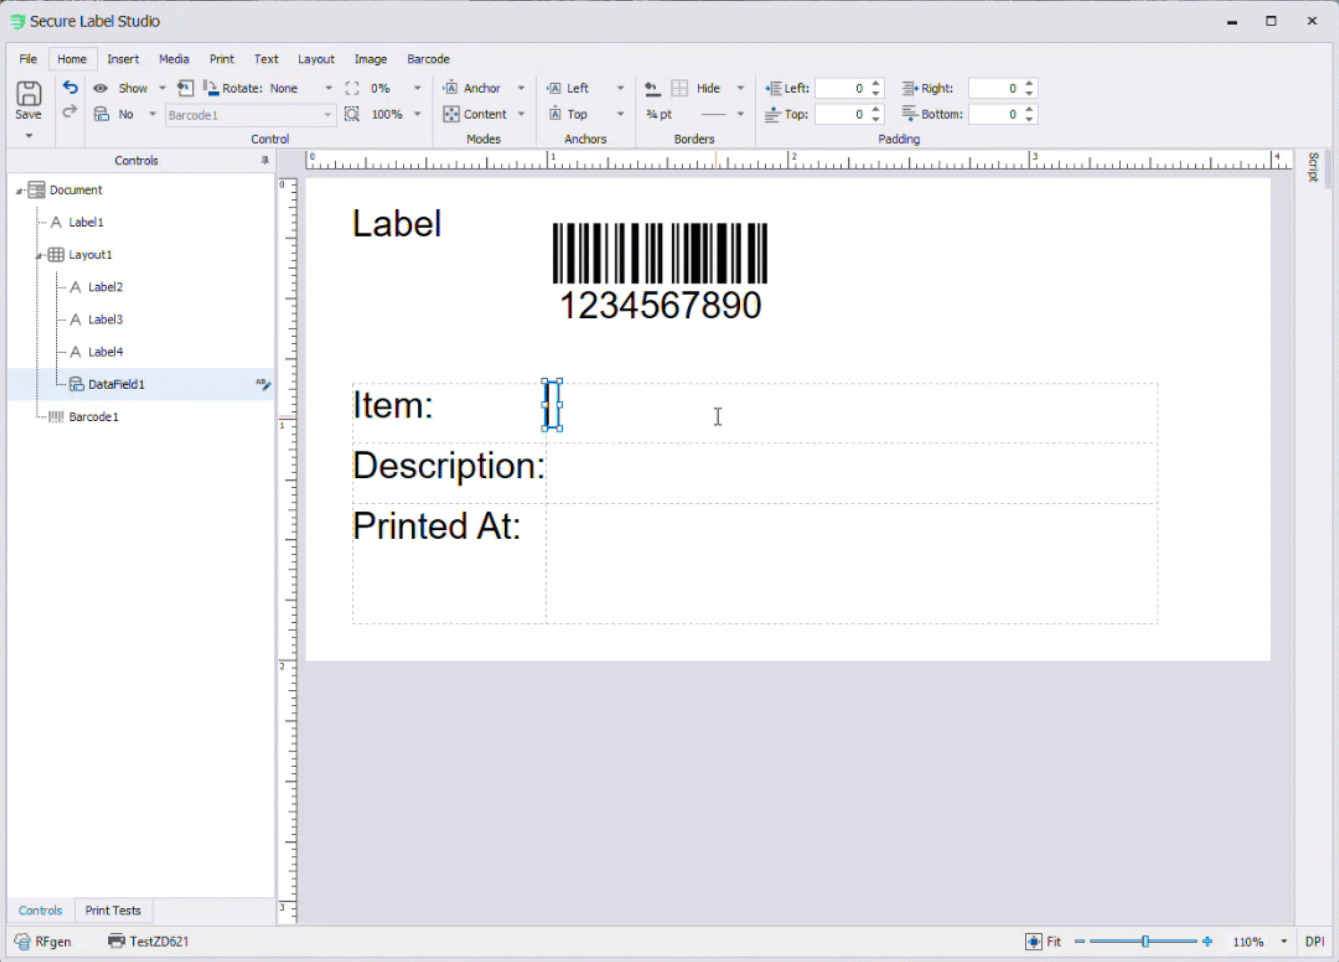This screenshot has height=962, width=1339.
Task: Click the Content mode icon
Action: coord(451,114)
